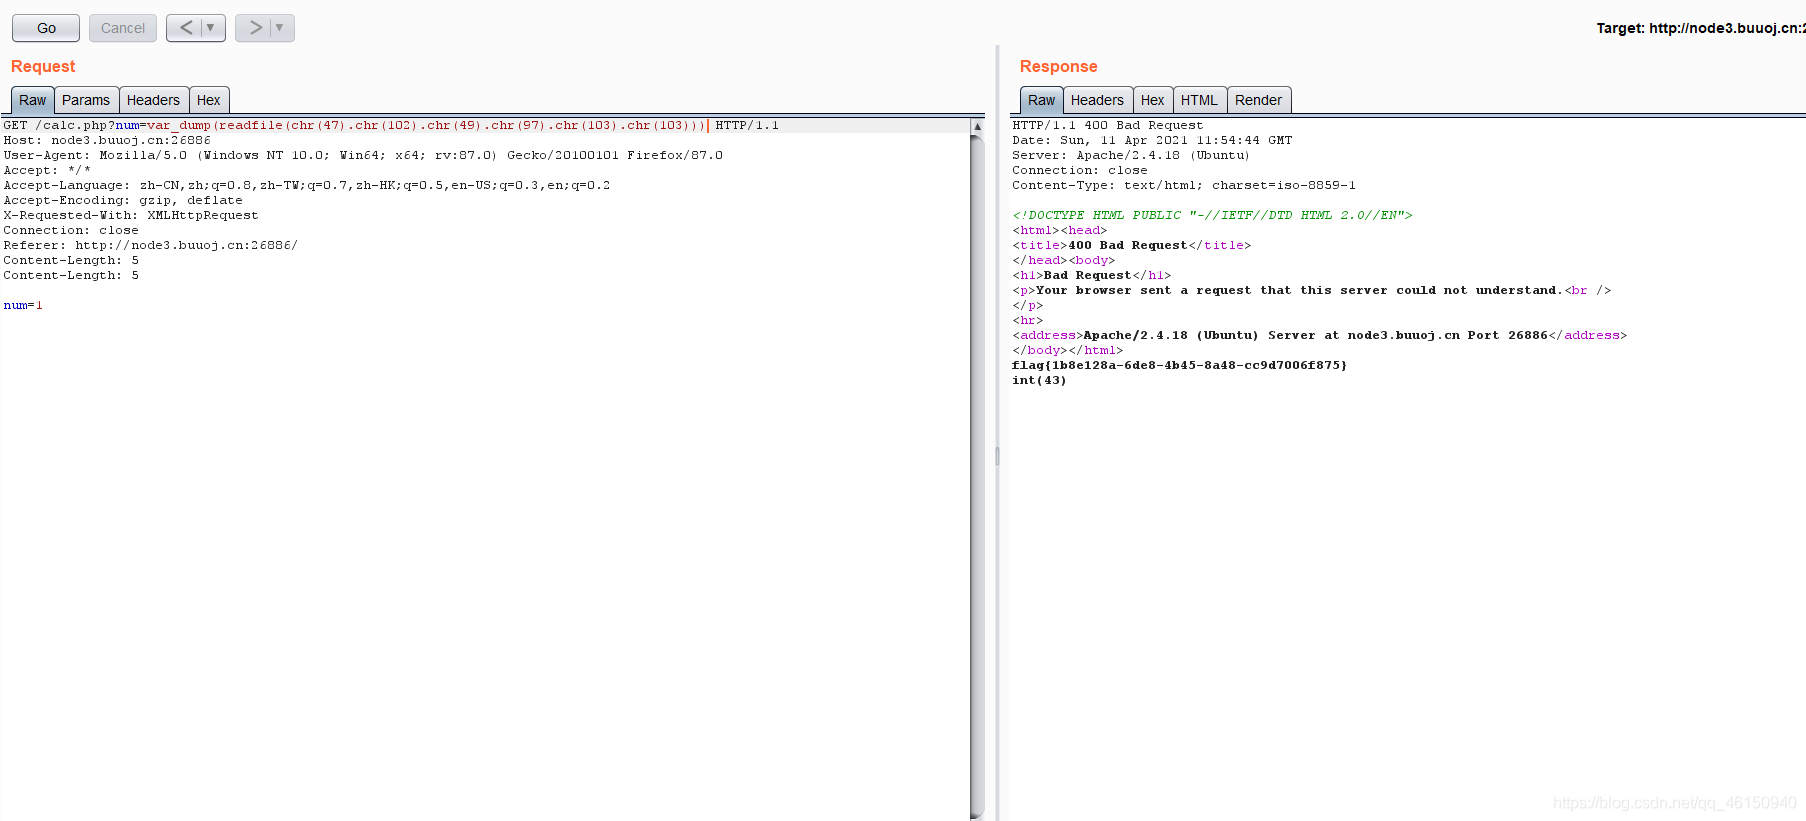Click the Cancel button

123,28
